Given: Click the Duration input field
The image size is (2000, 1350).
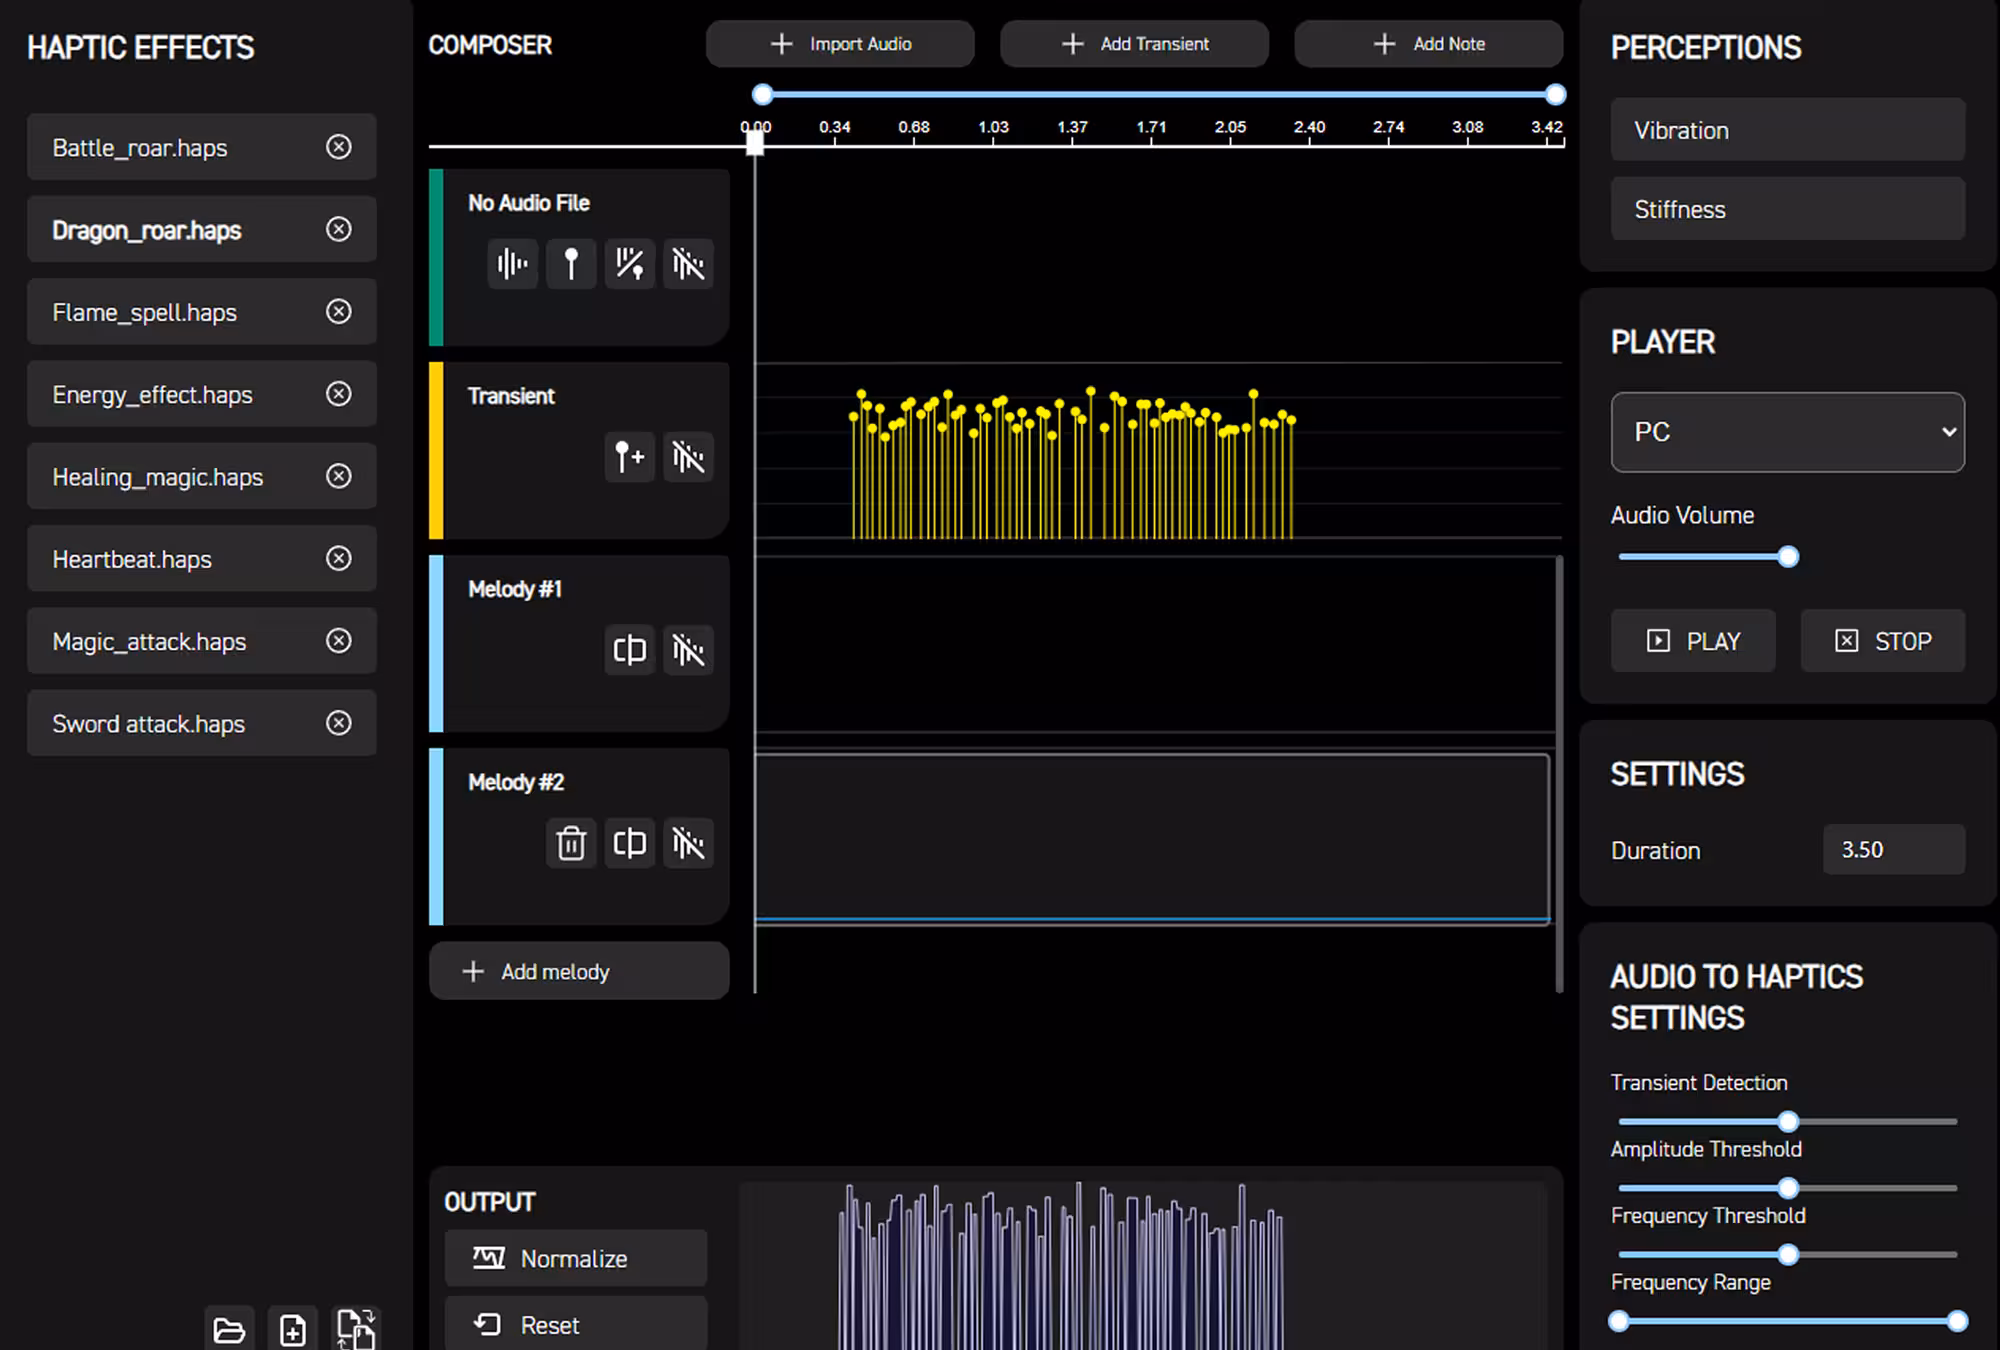Looking at the screenshot, I should [x=1893, y=850].
